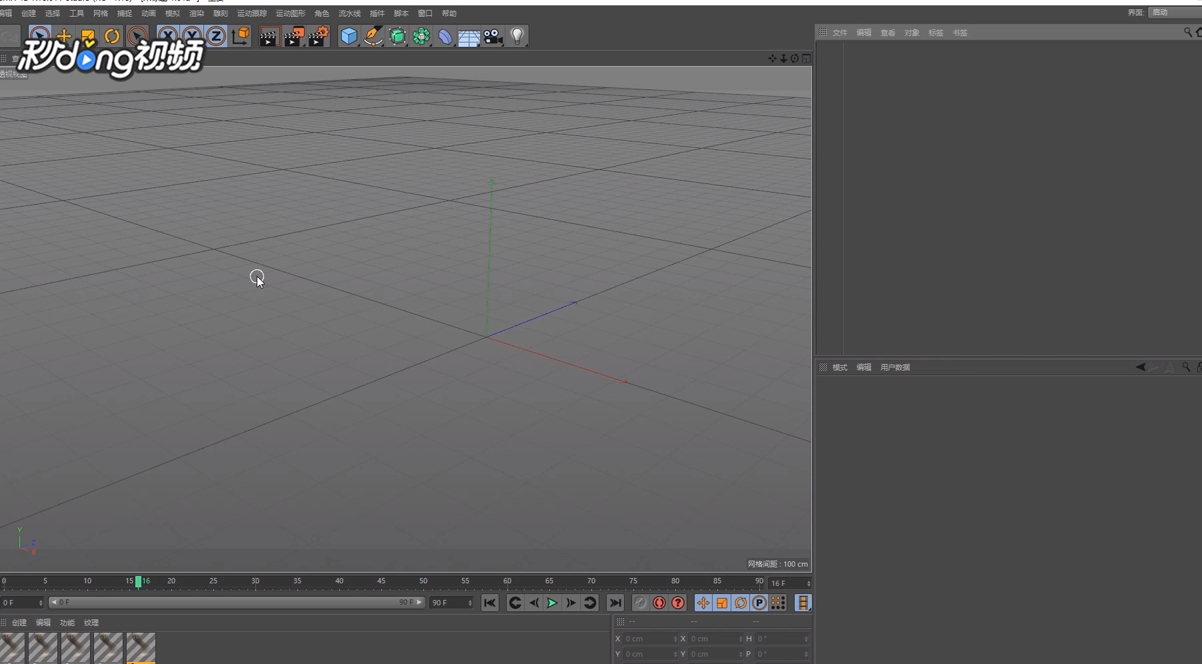
Task: Toggle viewport maximize layout icon
Action: pyautogui.click(x=806, y=58)
